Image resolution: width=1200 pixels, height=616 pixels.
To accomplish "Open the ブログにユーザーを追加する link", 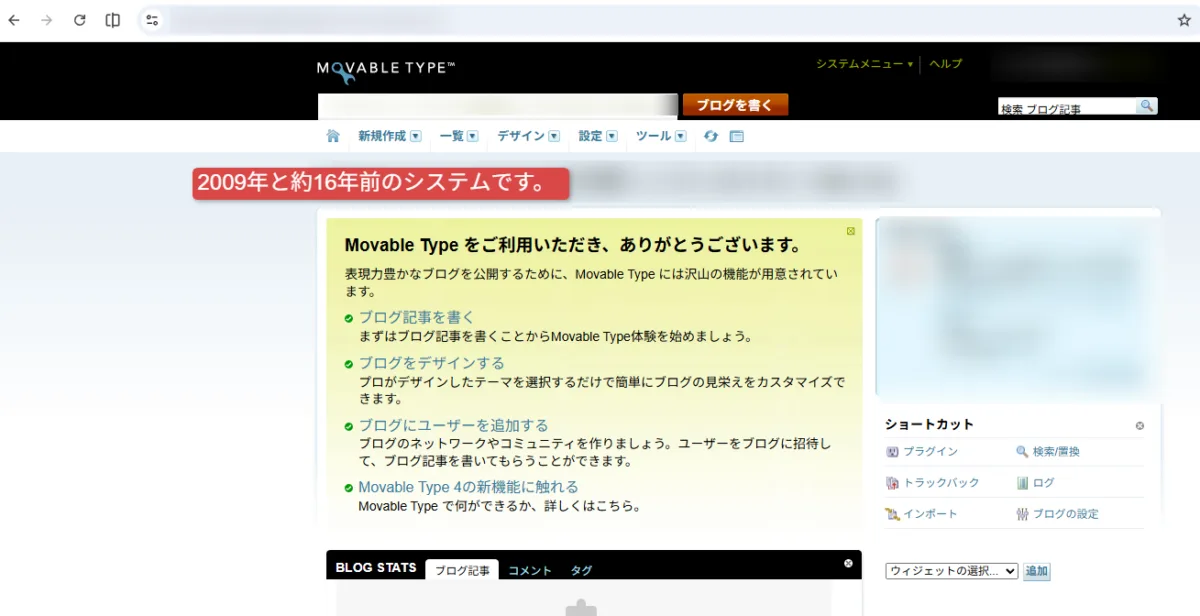I will (x=453, y=425).
